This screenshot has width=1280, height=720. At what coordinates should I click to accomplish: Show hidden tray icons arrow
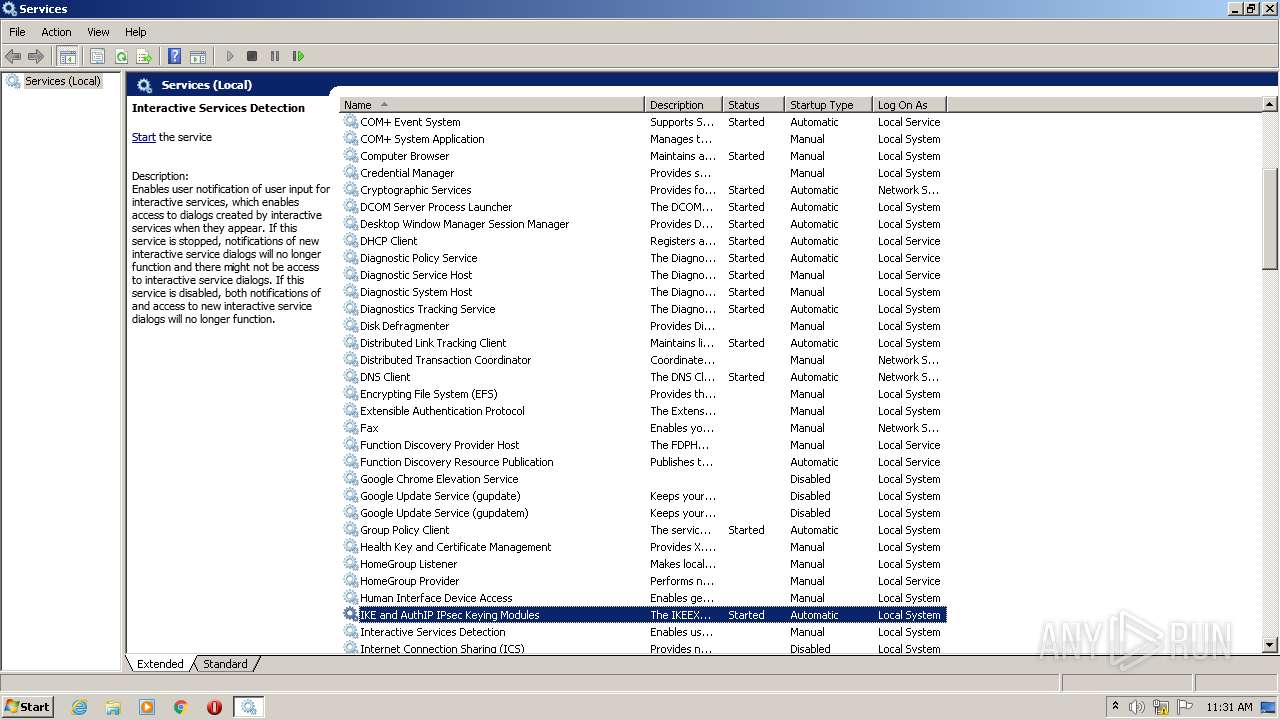1115,706
